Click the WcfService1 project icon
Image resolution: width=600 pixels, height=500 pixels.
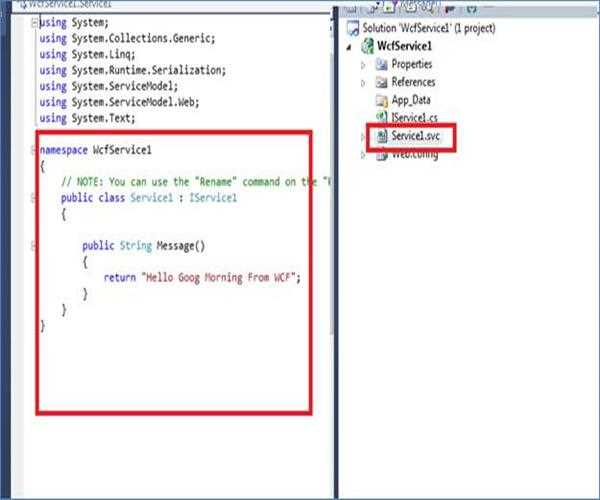coord(367,46)
